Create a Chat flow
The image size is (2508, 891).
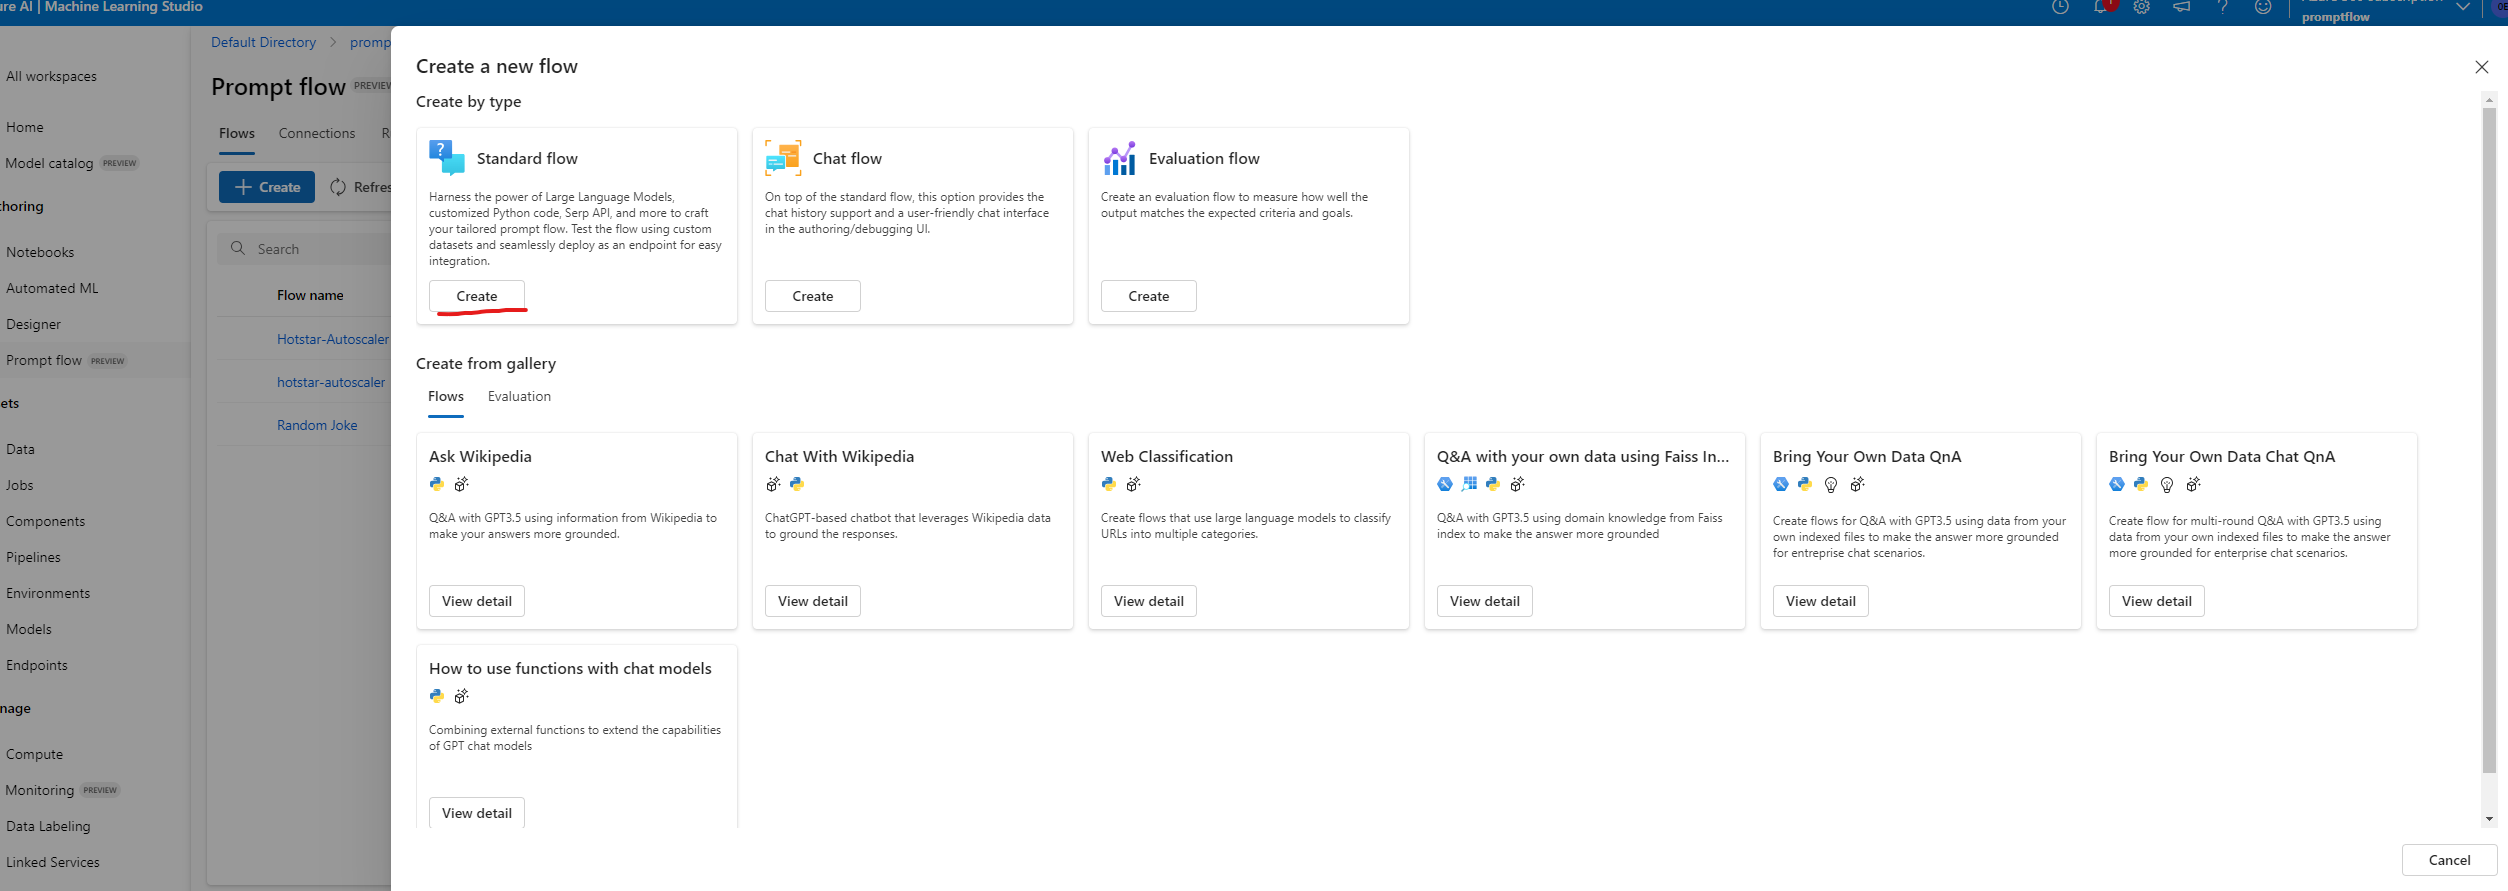click(x=813, y=296)
